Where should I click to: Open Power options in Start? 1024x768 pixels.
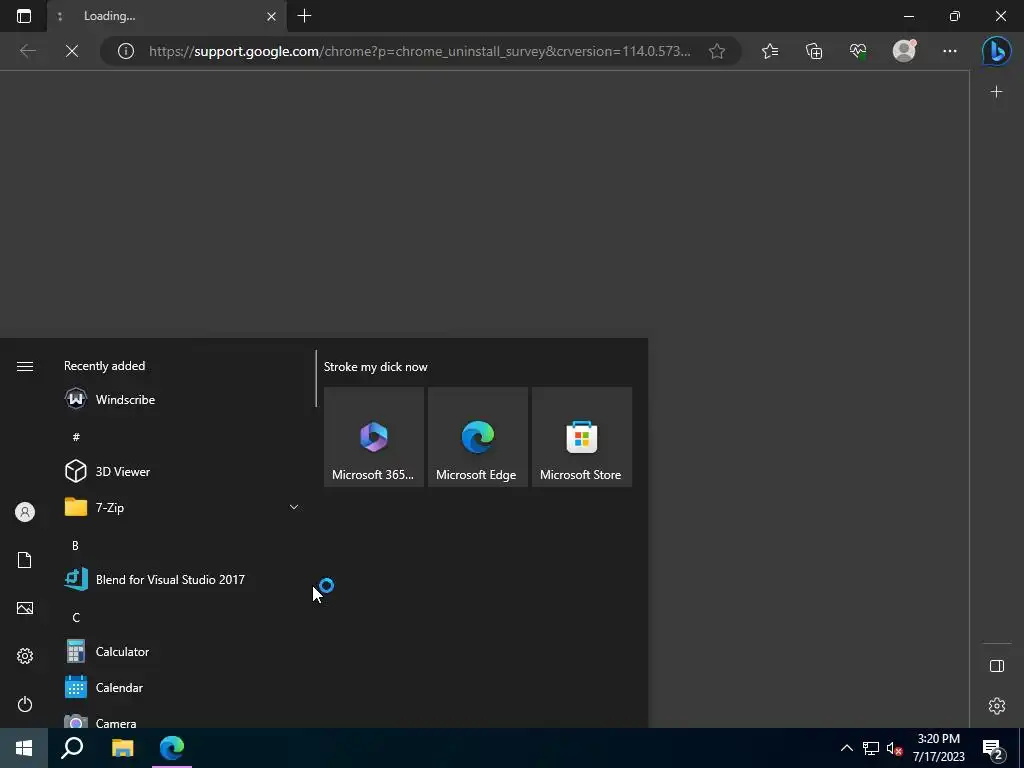point(25,704)
